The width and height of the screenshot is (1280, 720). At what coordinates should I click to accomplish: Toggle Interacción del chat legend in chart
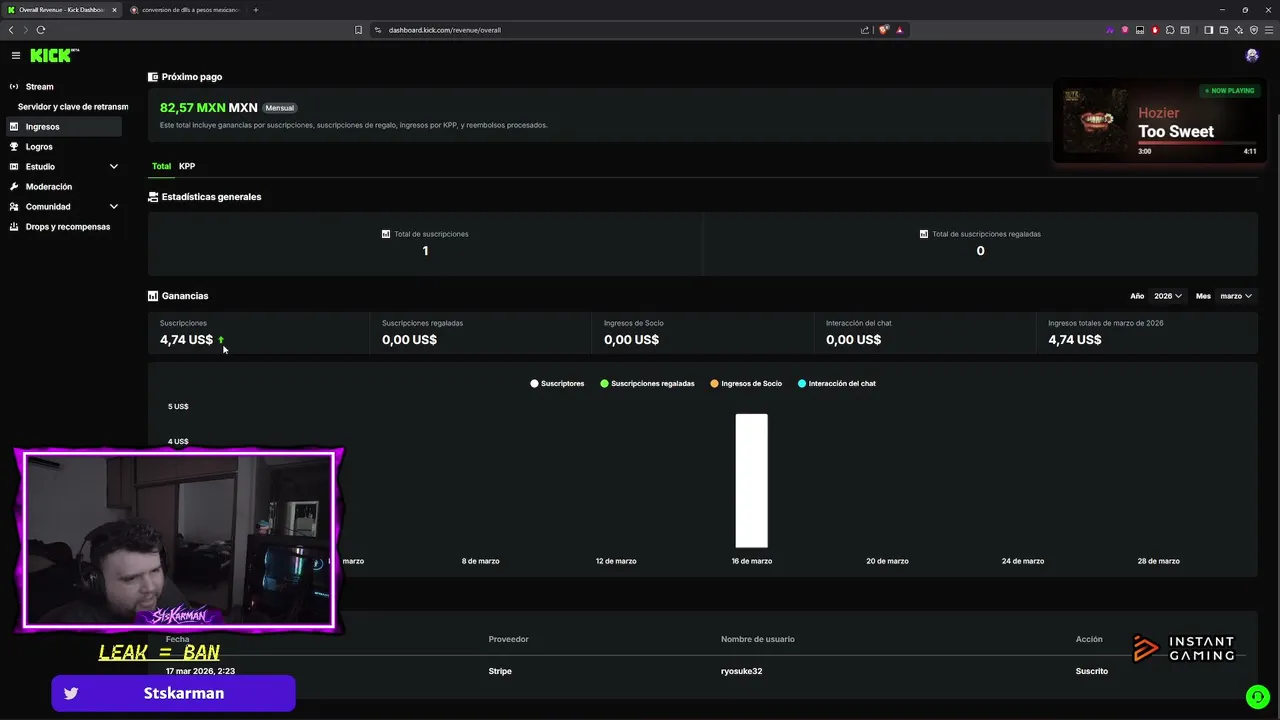[836, 384]
